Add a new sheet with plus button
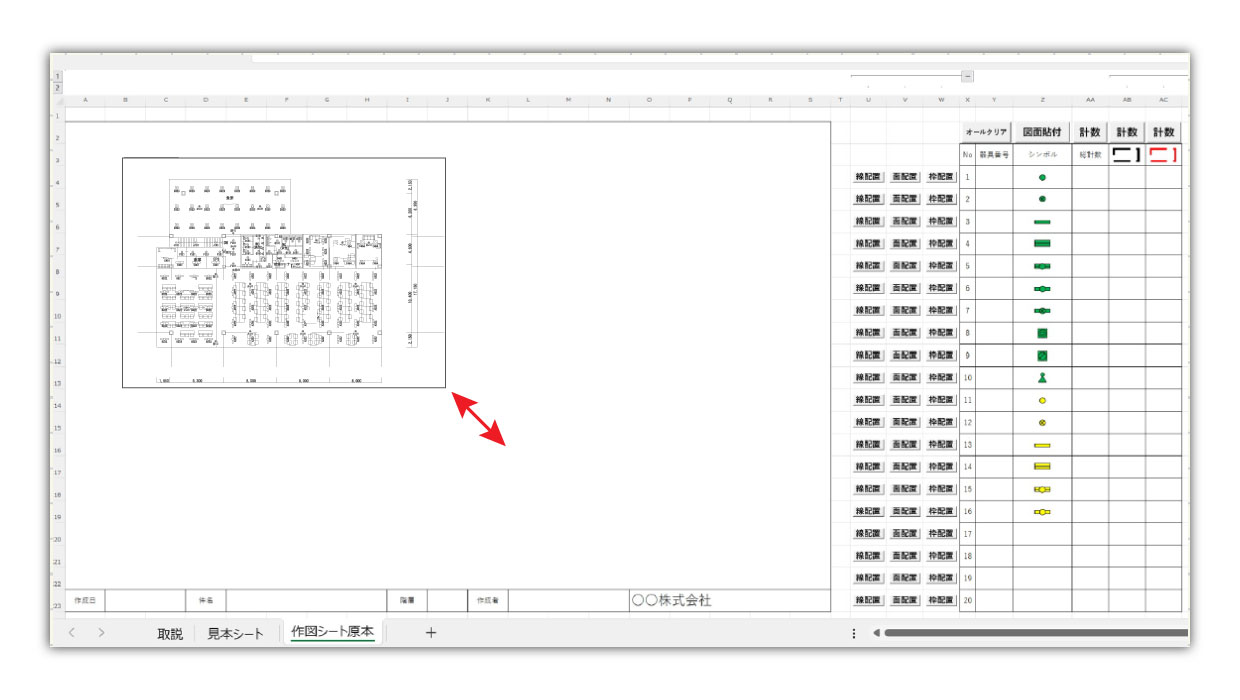 pyautogui.click(x=431, y=633)
